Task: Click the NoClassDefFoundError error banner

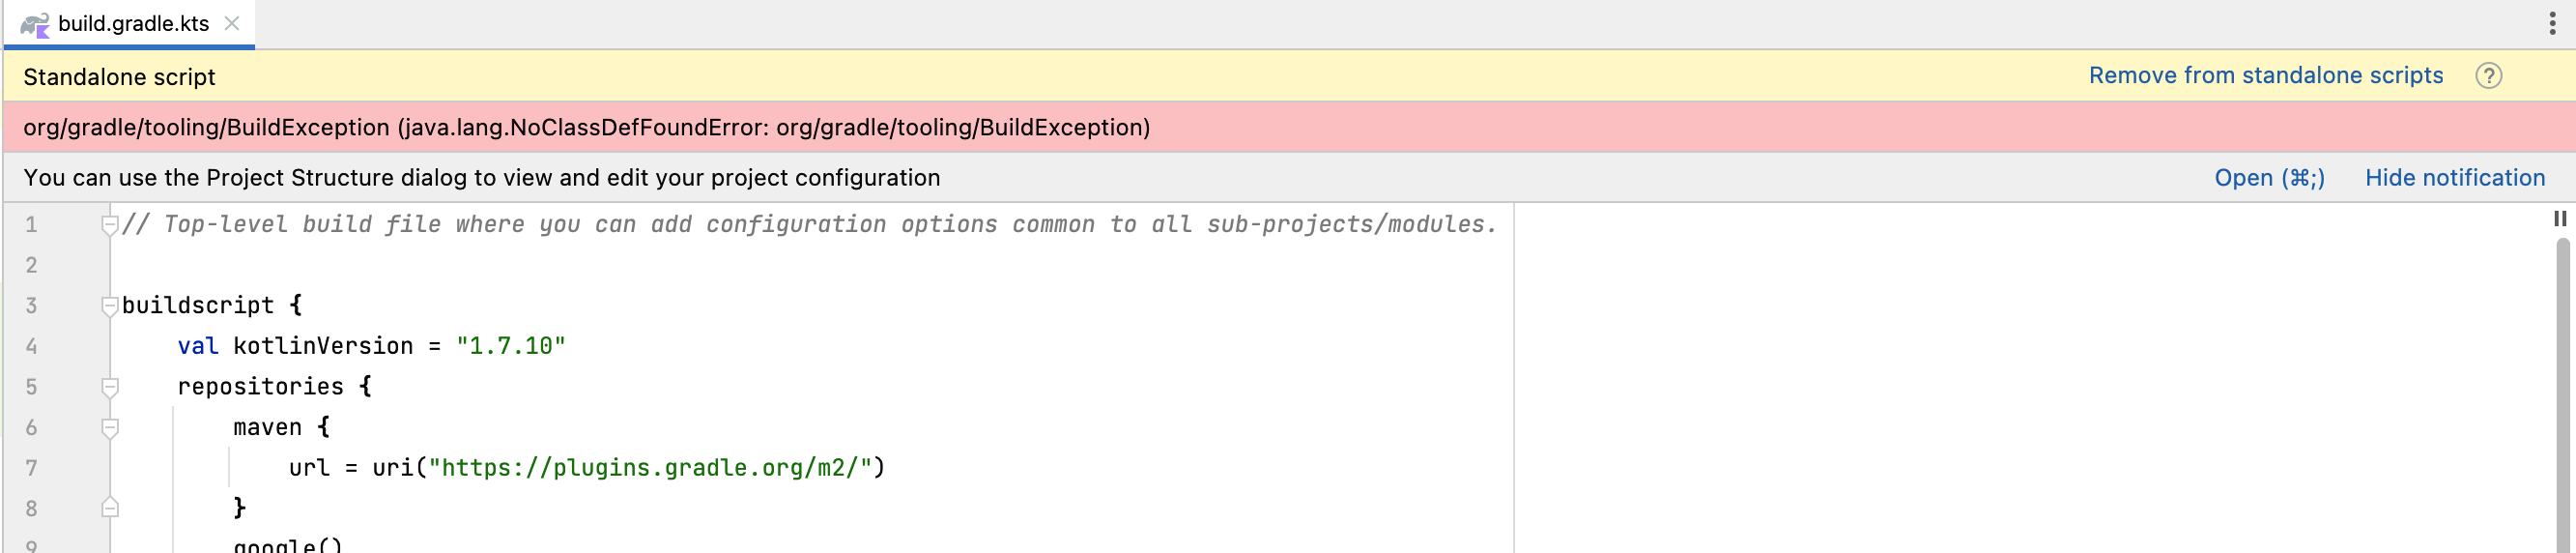Action: point(586,128)
